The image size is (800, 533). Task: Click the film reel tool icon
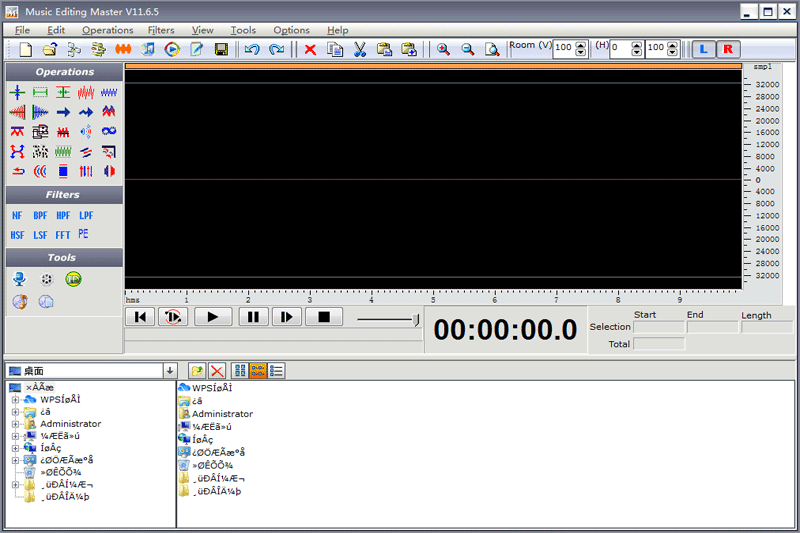tap(46, 279)
